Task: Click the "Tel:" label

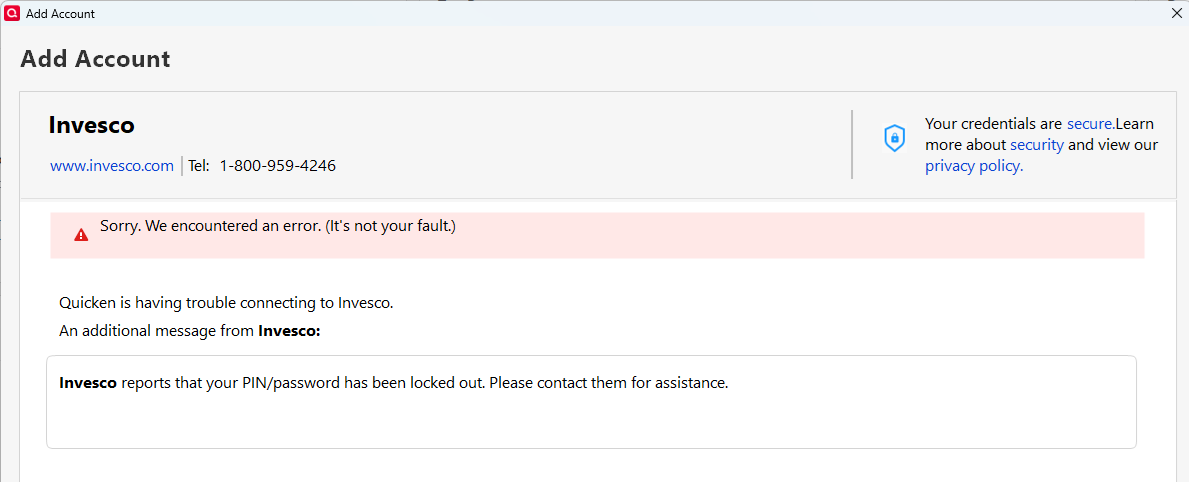Action: pos(199,166)
